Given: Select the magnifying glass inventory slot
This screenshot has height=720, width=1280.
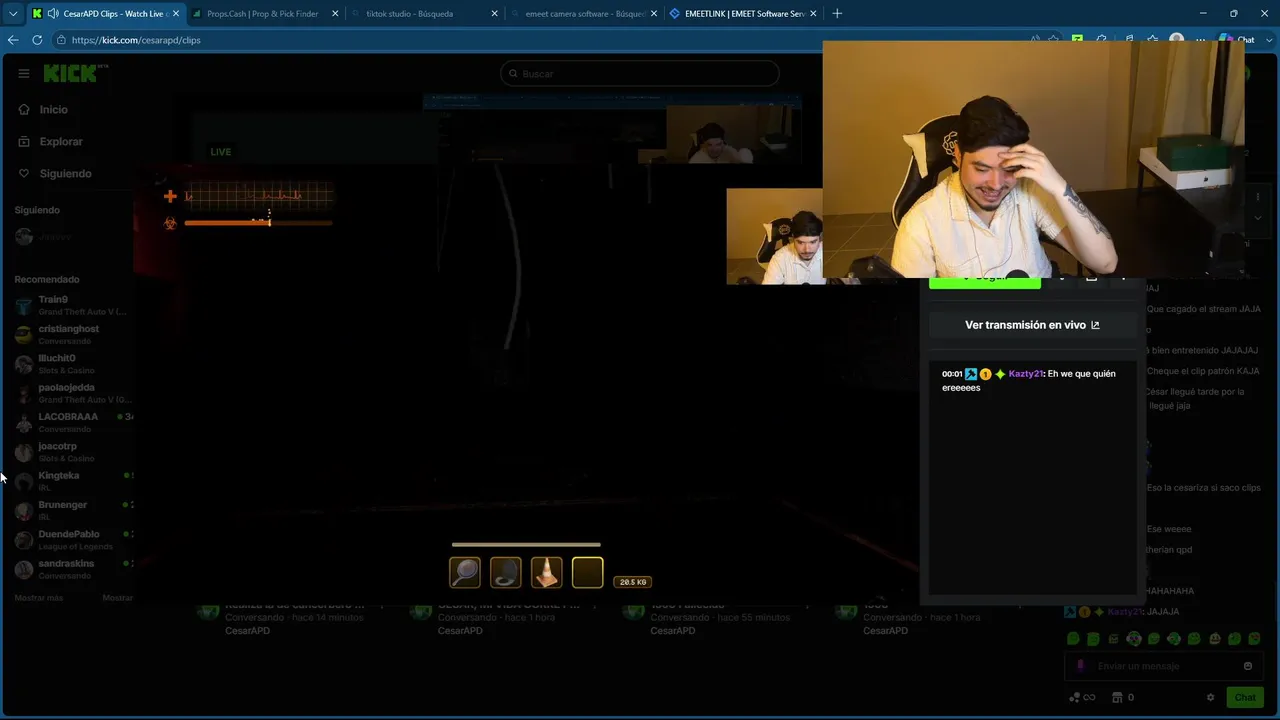Looking at the screenshot, I should tap(465, 572).
